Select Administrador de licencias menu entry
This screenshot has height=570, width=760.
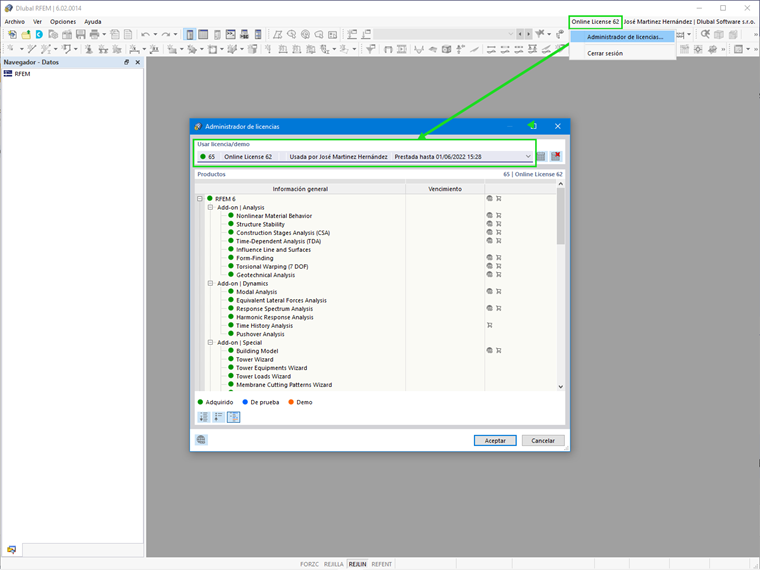click(x=623, y=37)
